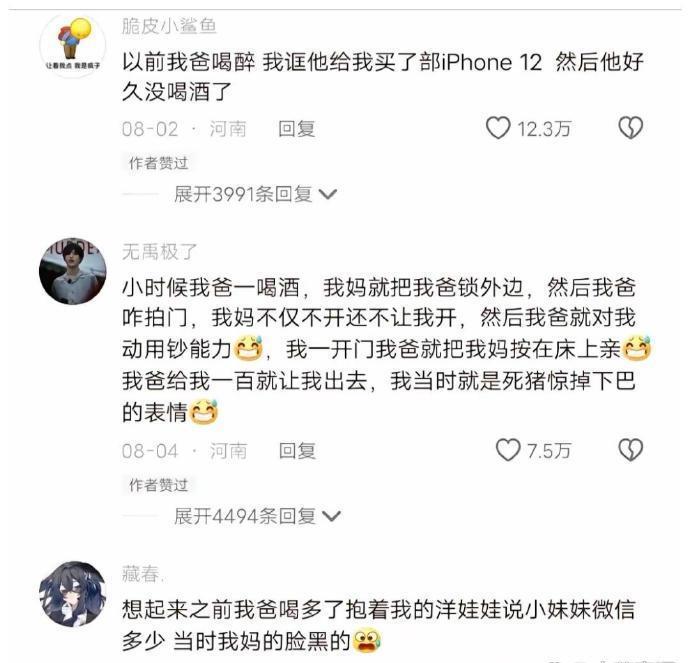The width and height of the screenshot is (690, 663).
Task: Open username 无禹极了
Action: (x=159, y=252)
